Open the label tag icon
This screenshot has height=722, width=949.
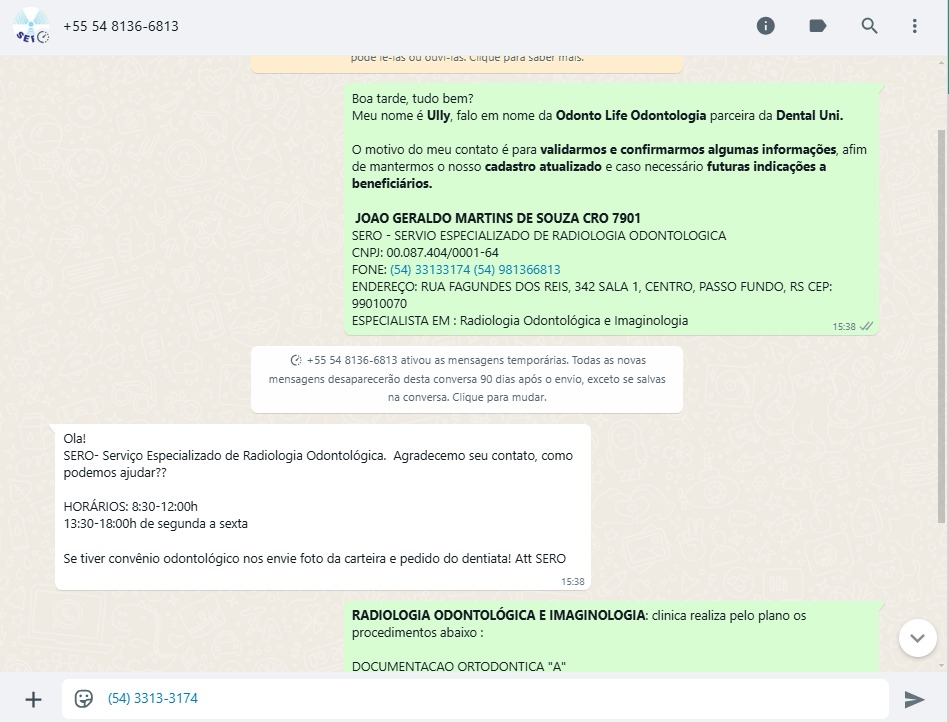click(817, 26)
